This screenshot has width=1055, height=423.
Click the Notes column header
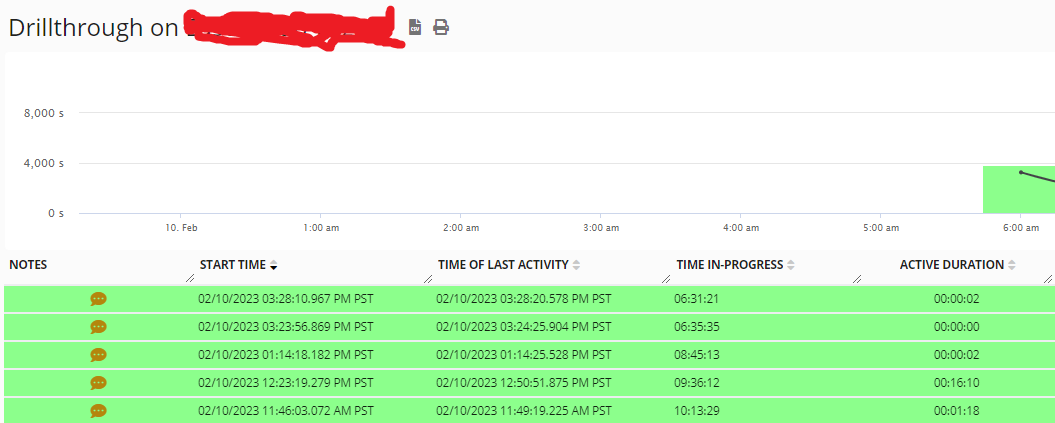[29, 265]
